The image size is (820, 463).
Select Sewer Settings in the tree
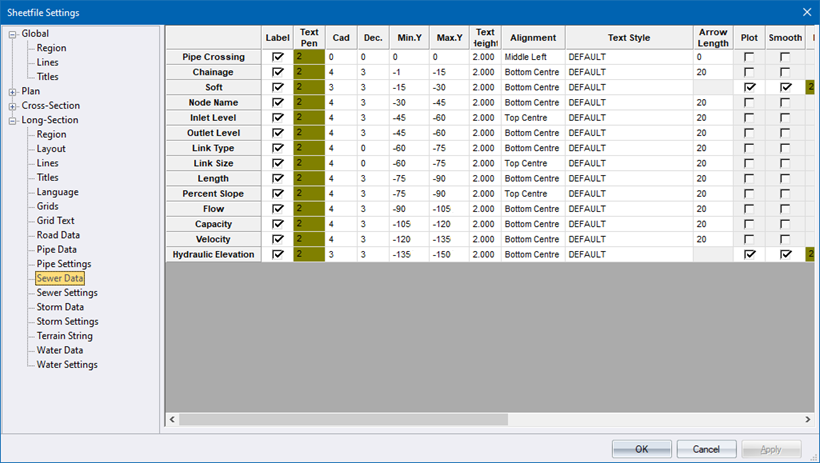67,293
